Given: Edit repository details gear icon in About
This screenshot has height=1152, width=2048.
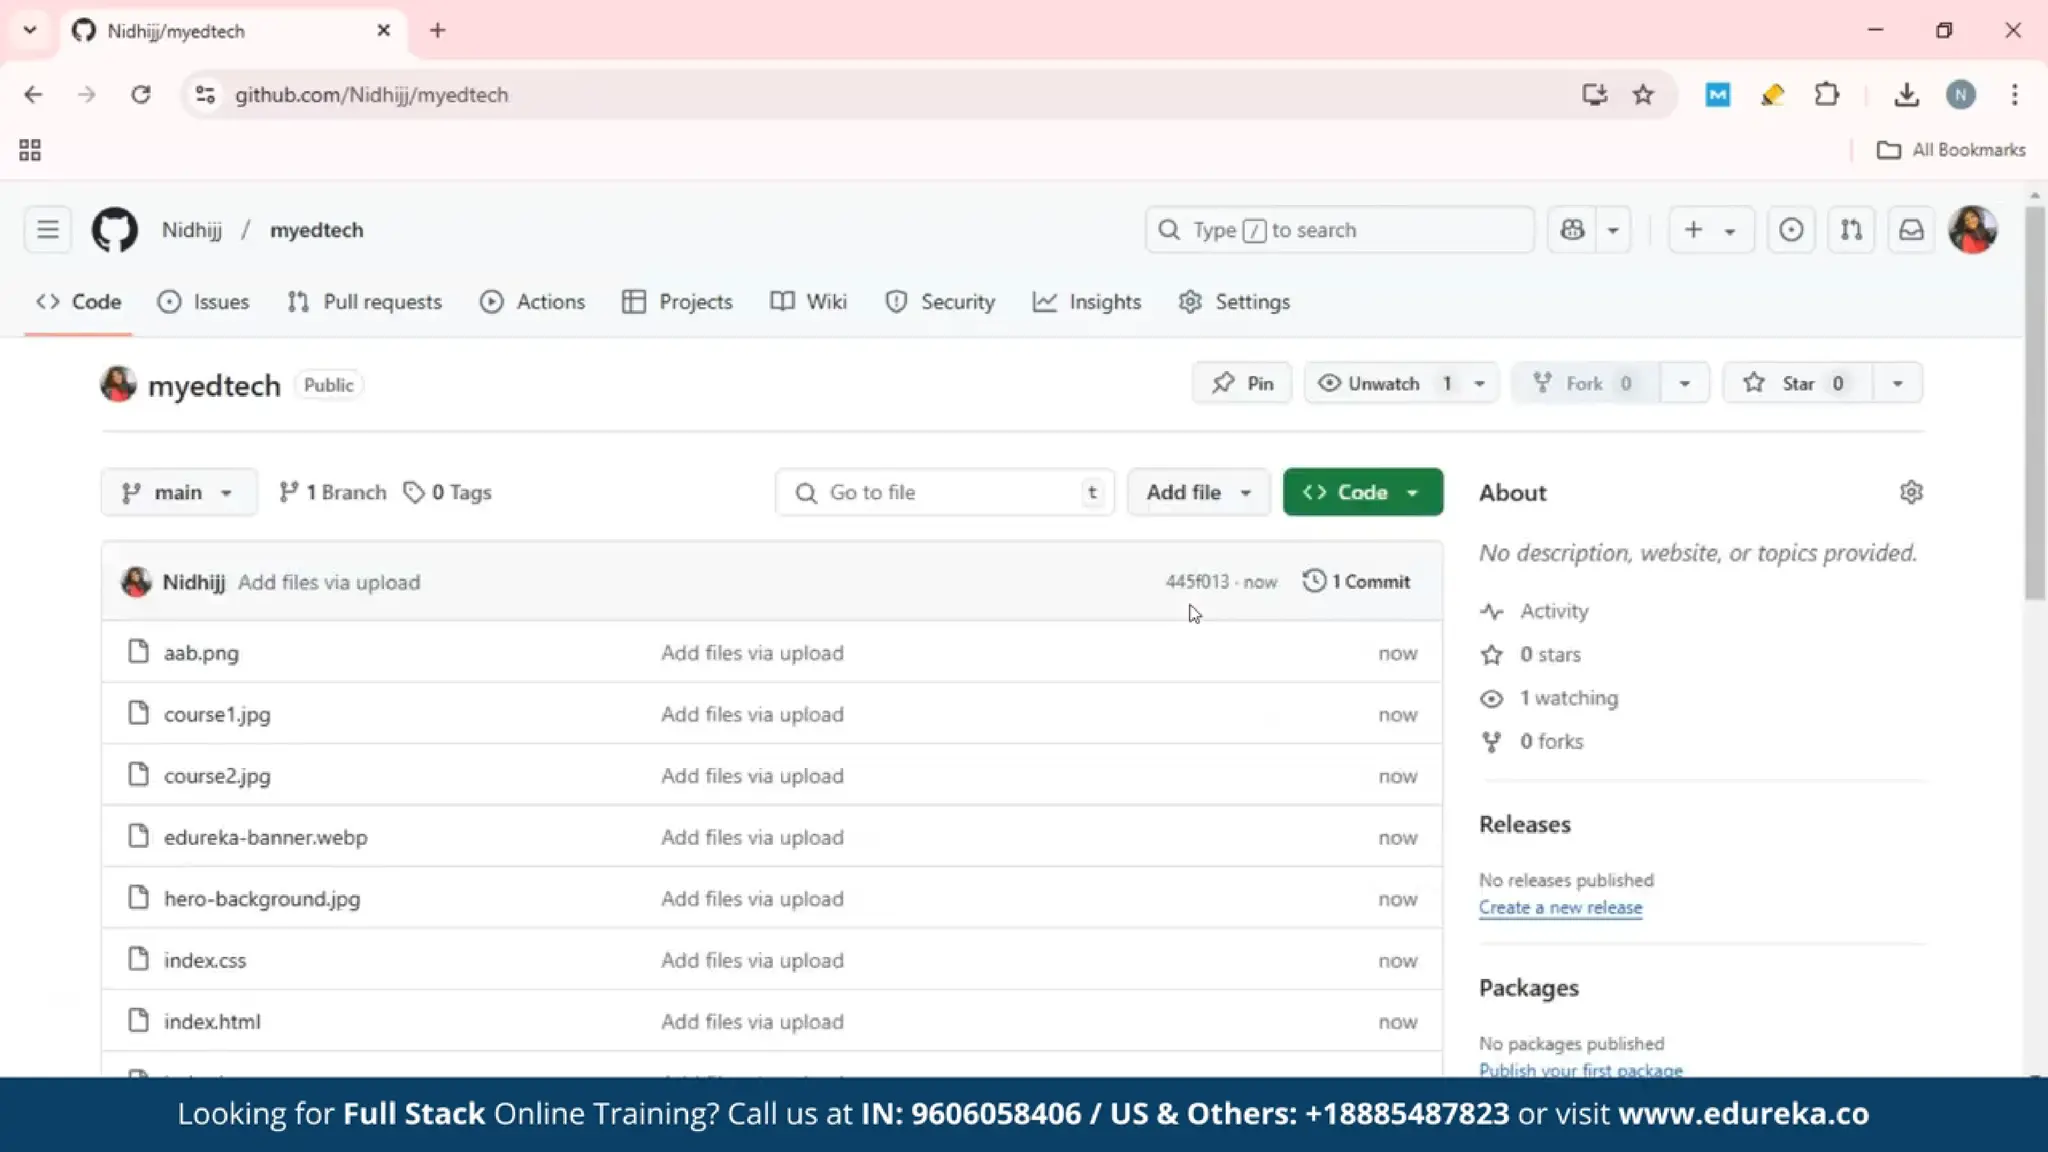Looking at the screenshot, I should [x=1911, y=492].
